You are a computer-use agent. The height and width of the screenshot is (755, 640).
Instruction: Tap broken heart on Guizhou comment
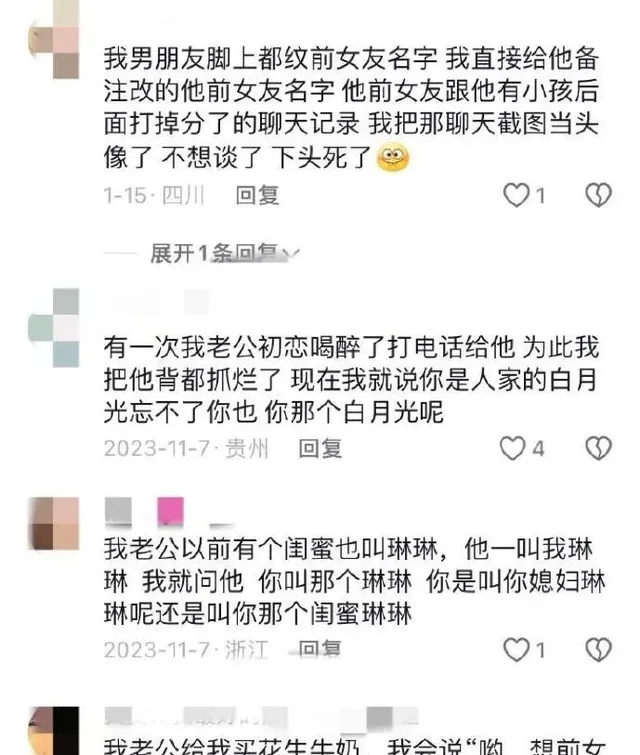(598, 448)
